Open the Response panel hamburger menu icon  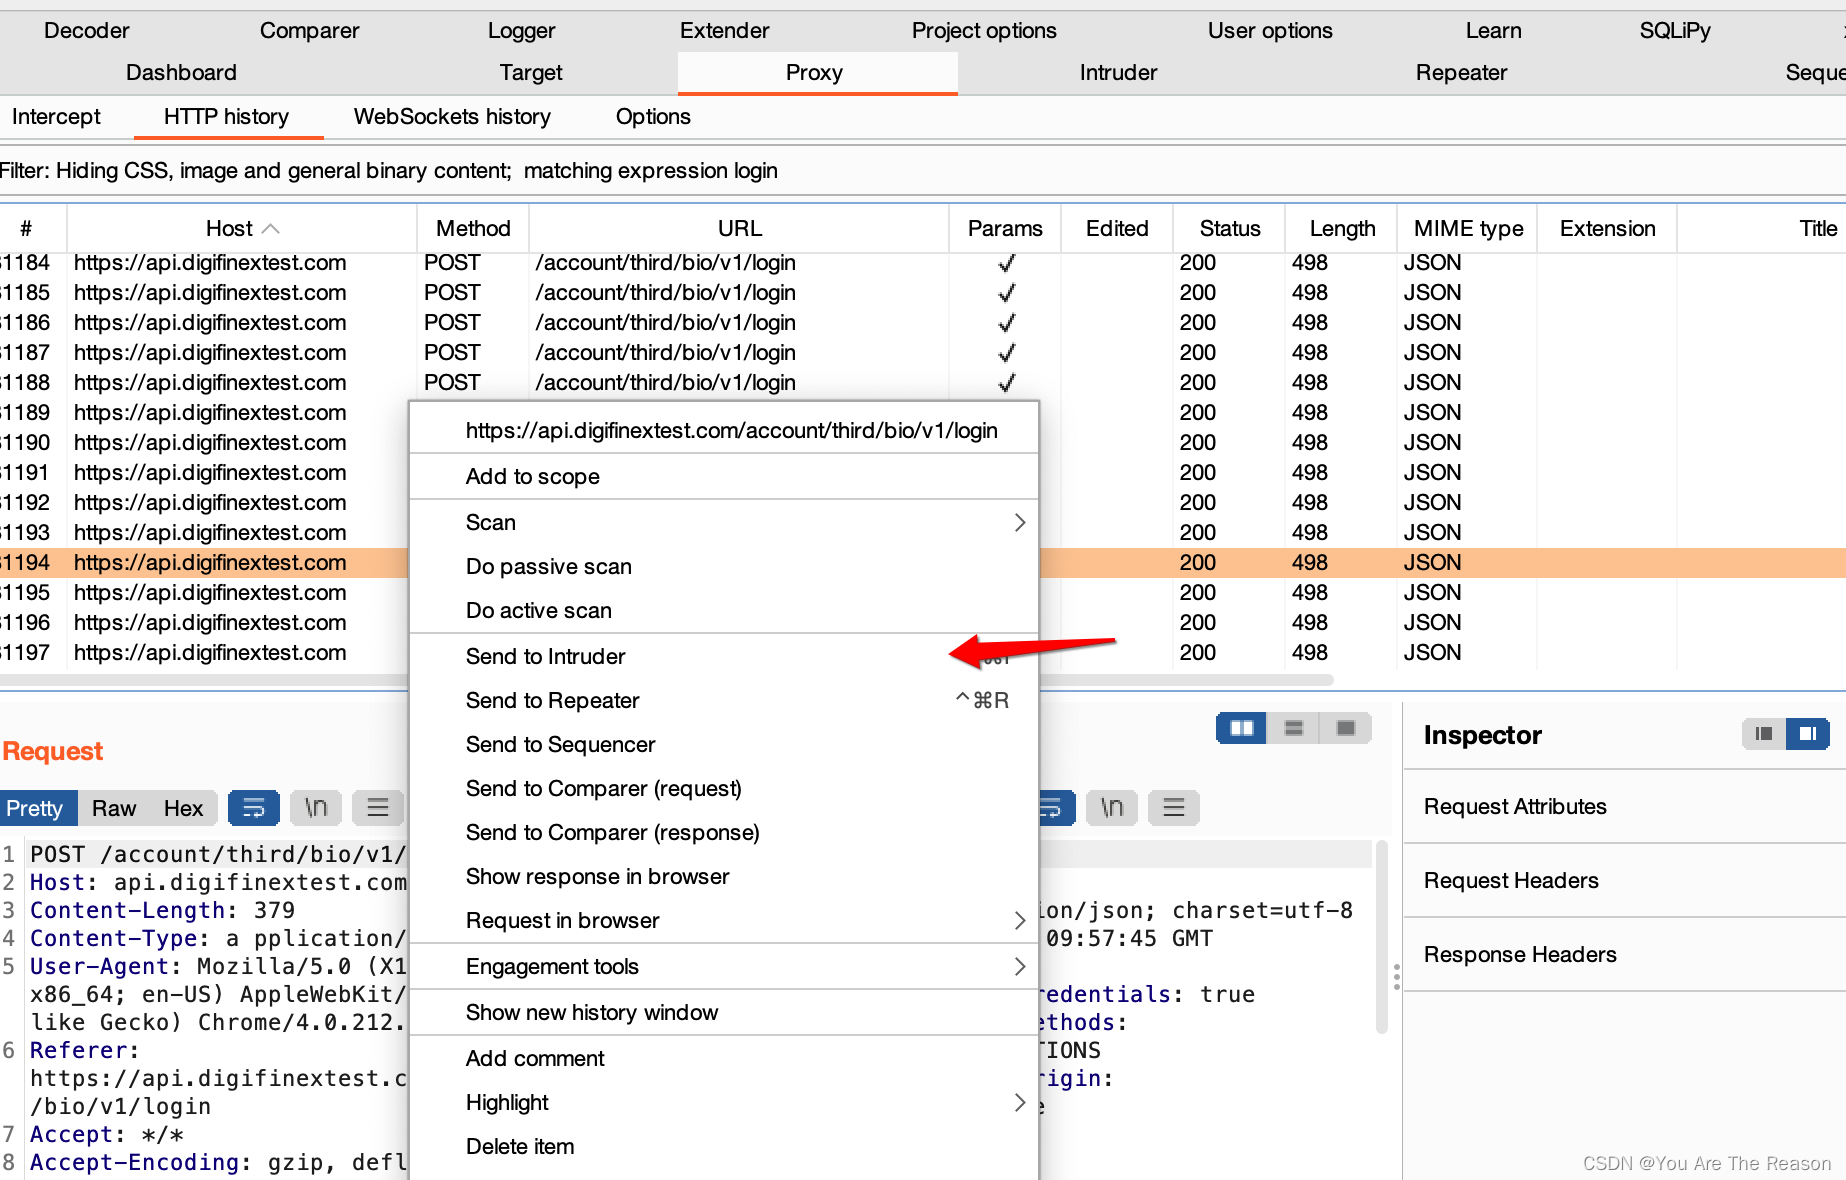[x=1174, y=807]
